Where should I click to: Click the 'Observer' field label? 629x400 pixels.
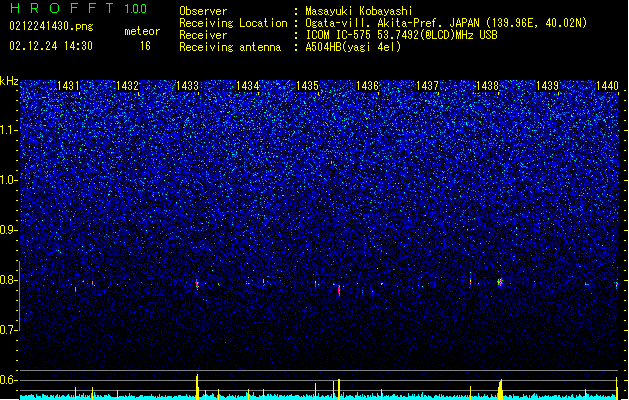(x=203, y=11)
